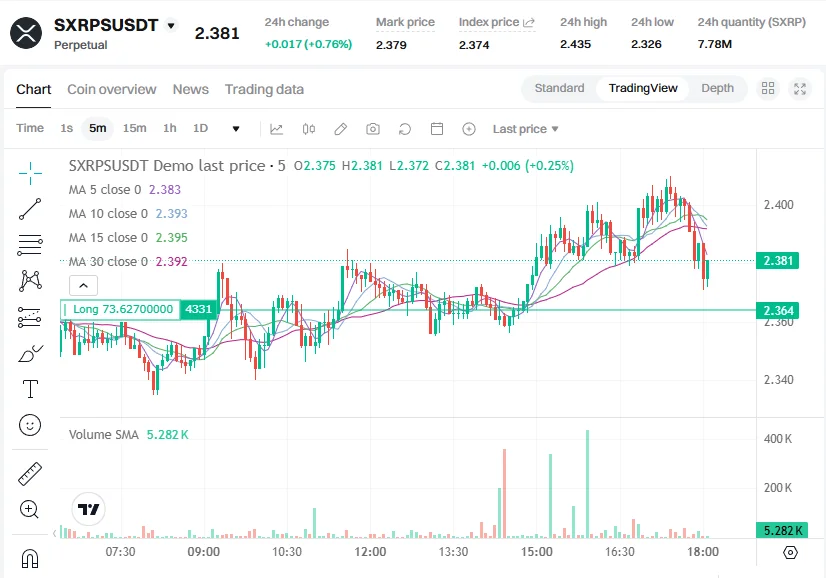Open the indicators chart icon

coord(277,129)
